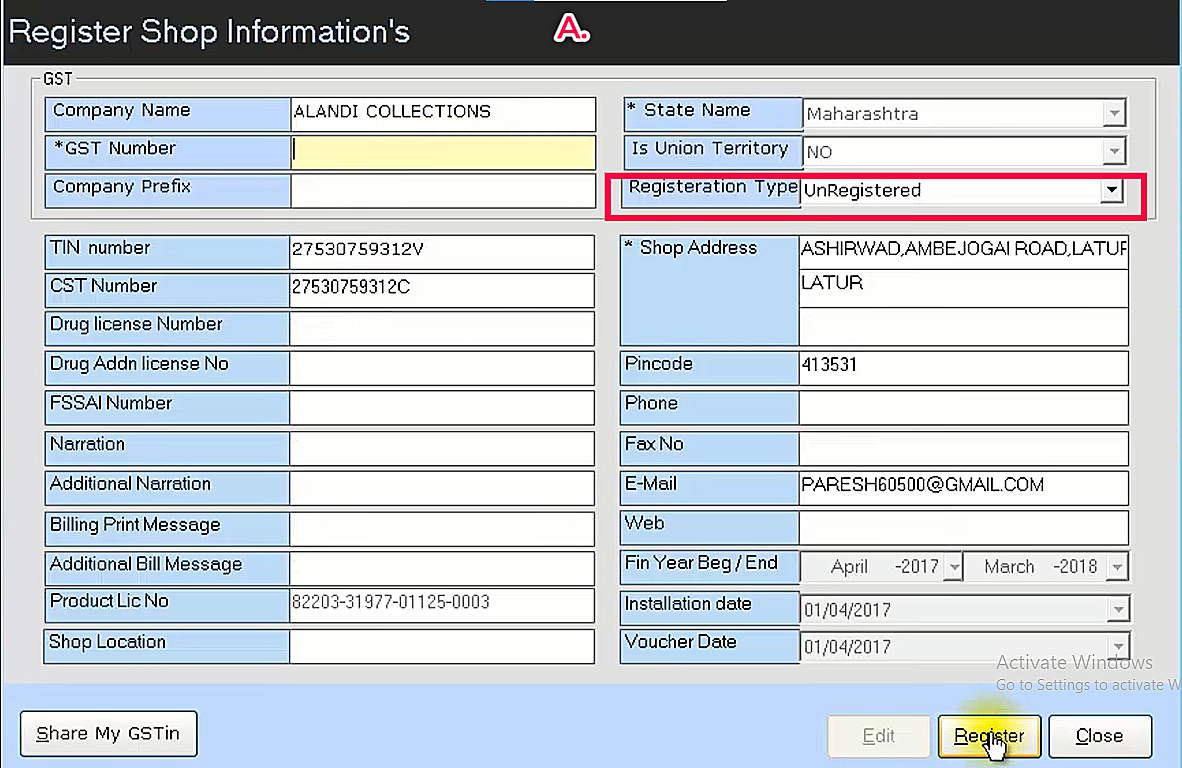Click the CST Number field
This screenshot has width=1182, height=768.
pos(442,290)
